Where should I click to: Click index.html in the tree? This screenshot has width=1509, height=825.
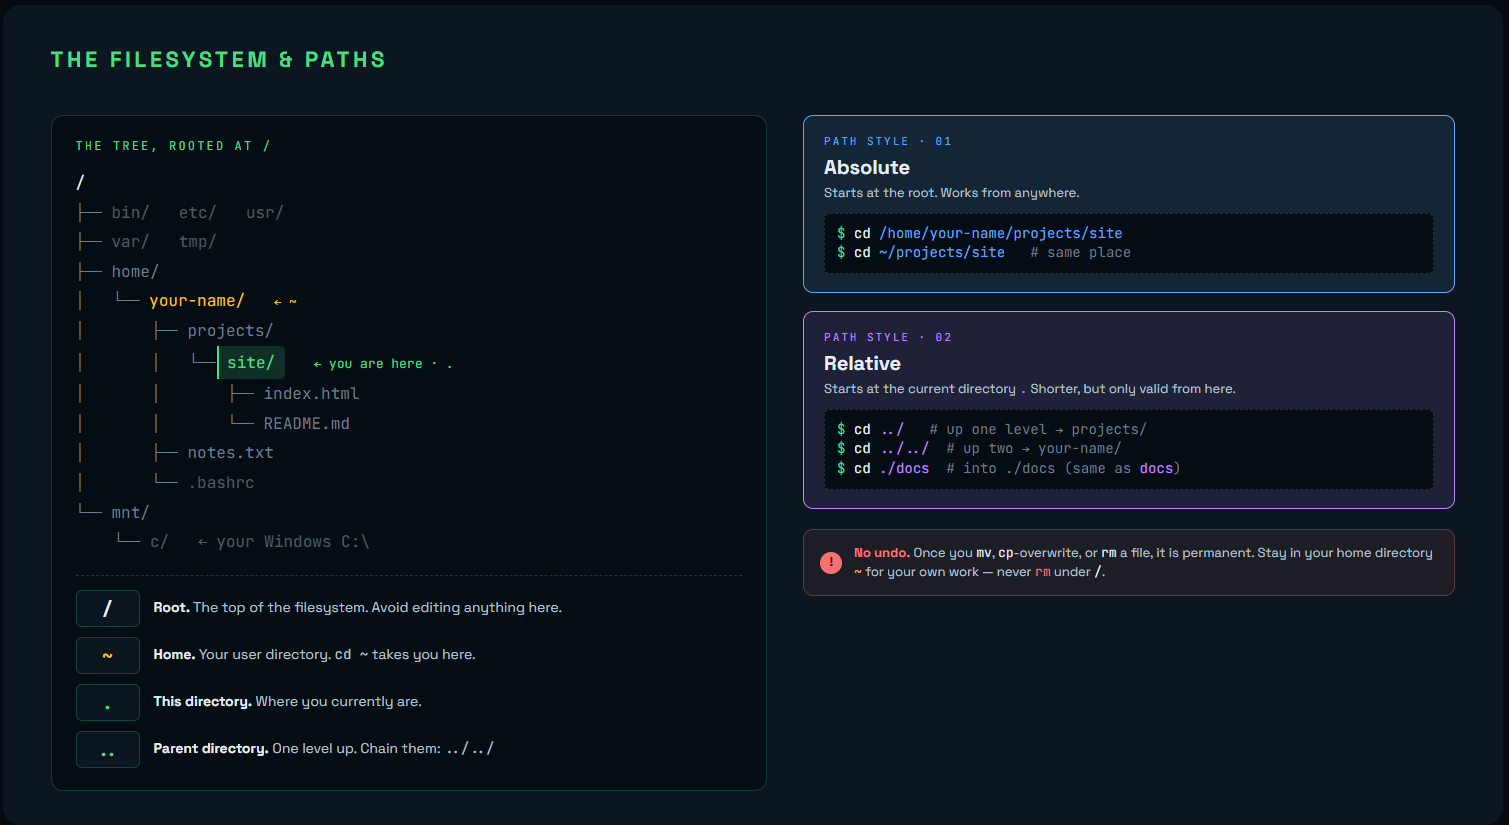click(311, 394)
